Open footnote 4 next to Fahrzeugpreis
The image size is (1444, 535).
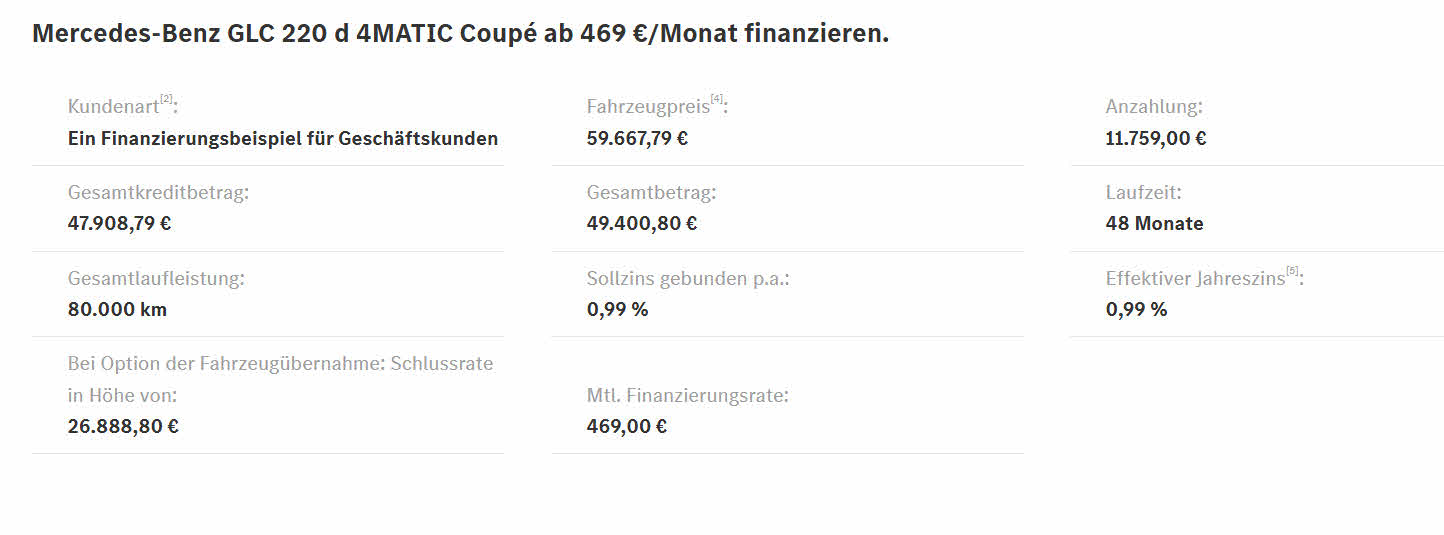[717, 98]
